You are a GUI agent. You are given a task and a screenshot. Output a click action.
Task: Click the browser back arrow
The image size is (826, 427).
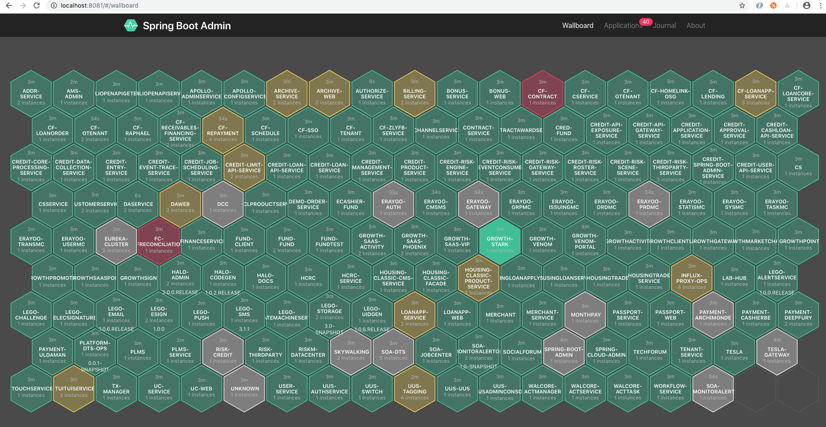(x=8, y=6)
